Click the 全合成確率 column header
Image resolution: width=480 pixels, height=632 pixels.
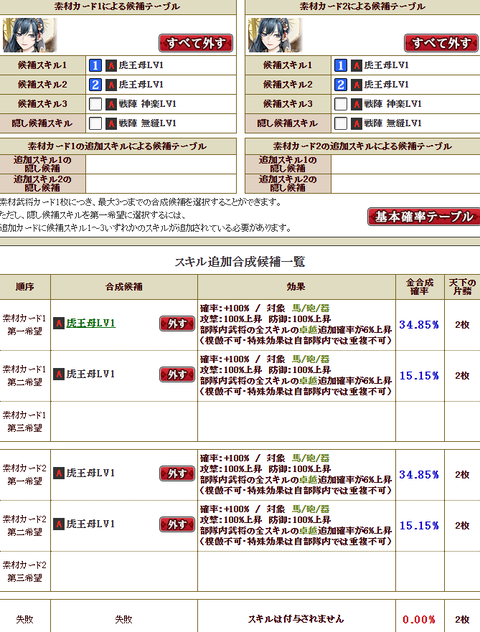[419, 287]
